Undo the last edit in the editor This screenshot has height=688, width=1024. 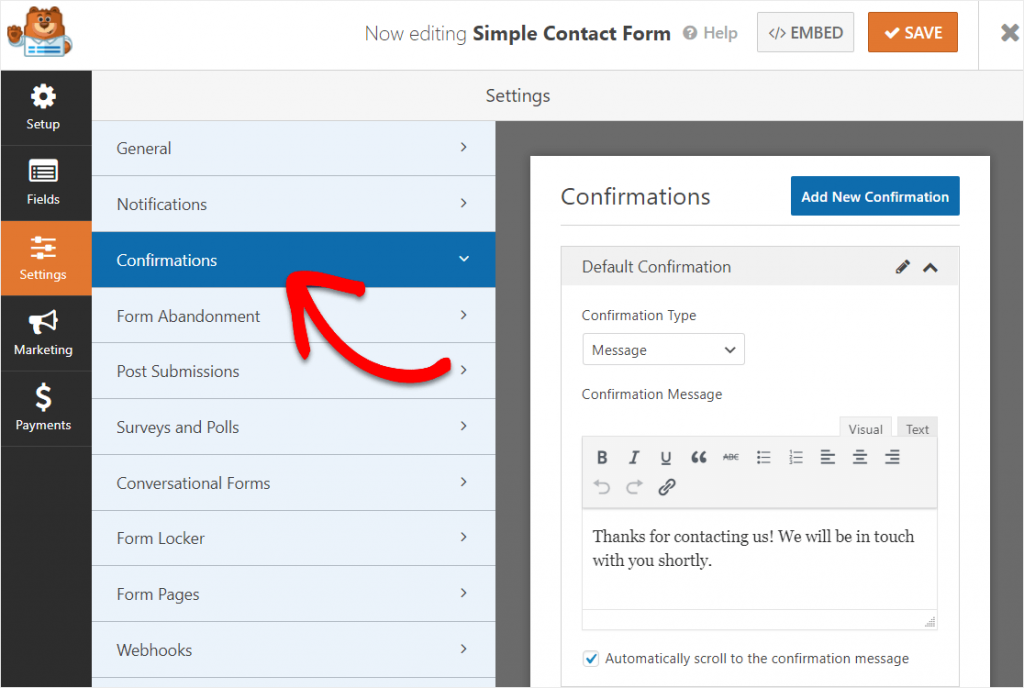602,487
